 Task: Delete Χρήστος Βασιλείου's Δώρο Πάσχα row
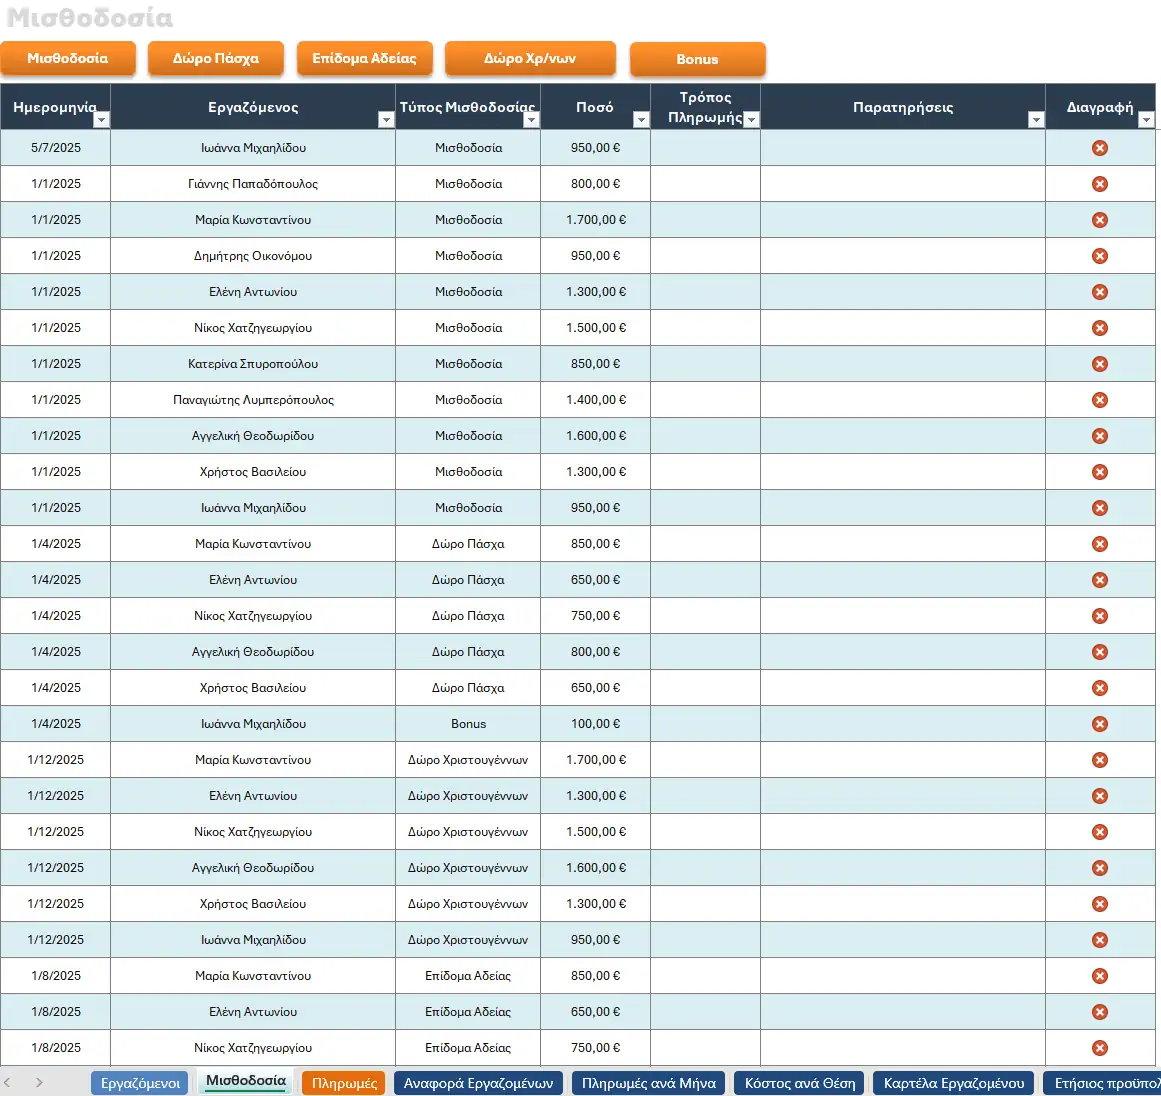(1100, 688)
